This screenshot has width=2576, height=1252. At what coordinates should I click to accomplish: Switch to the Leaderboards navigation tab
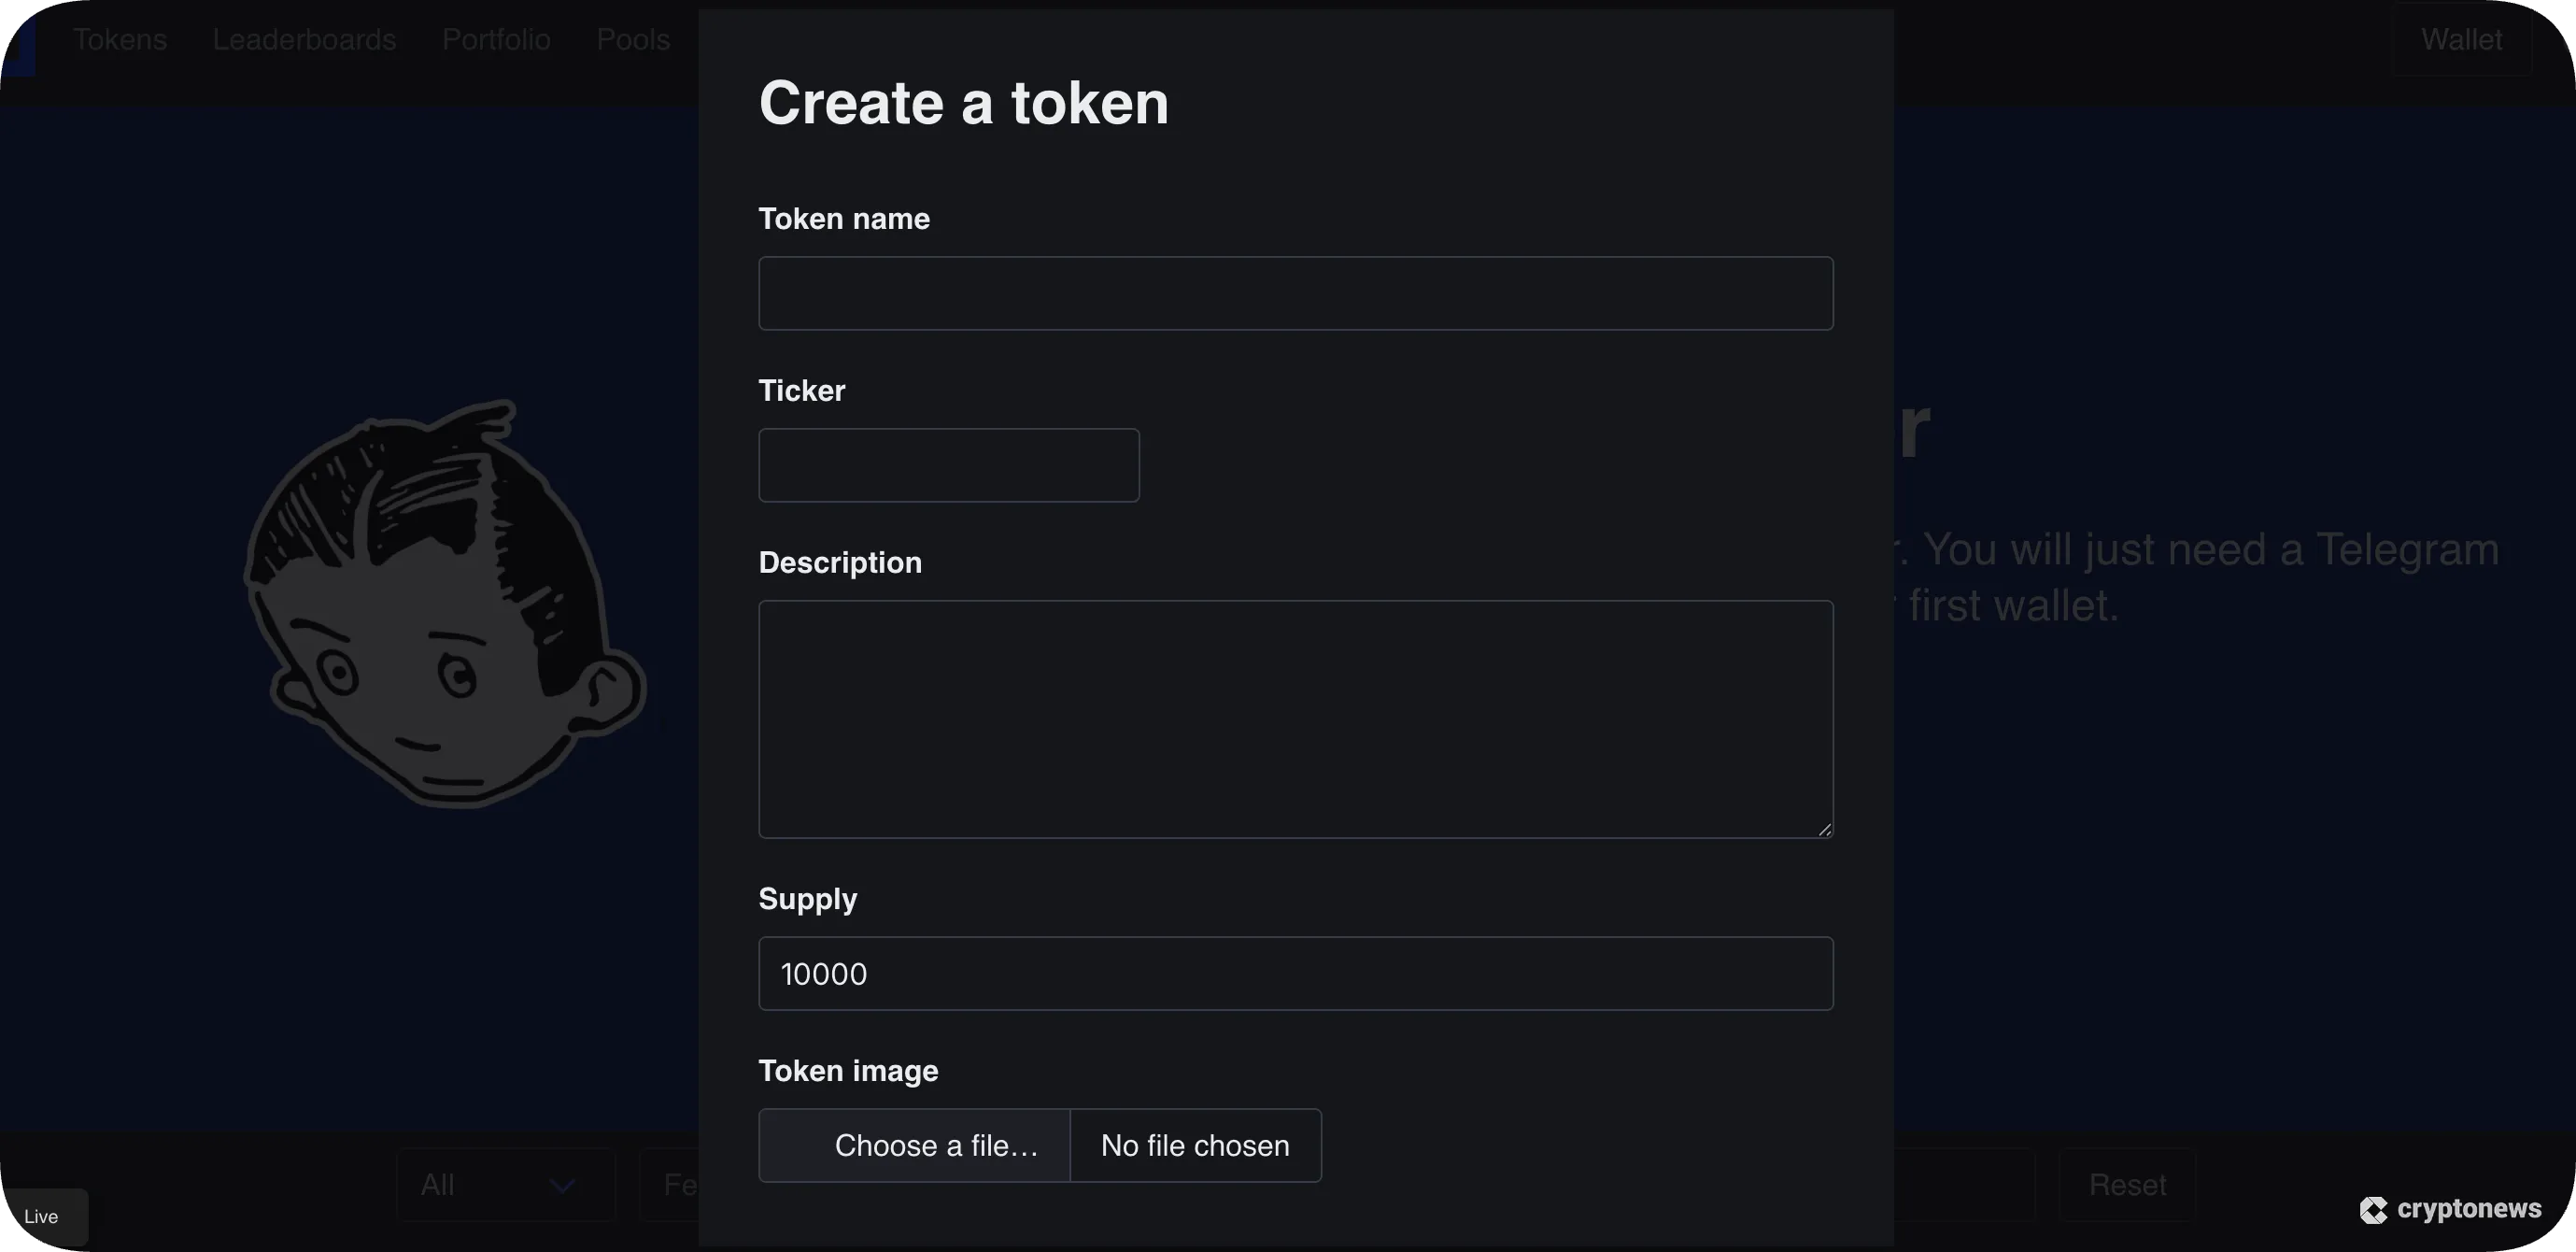[303, 40]
